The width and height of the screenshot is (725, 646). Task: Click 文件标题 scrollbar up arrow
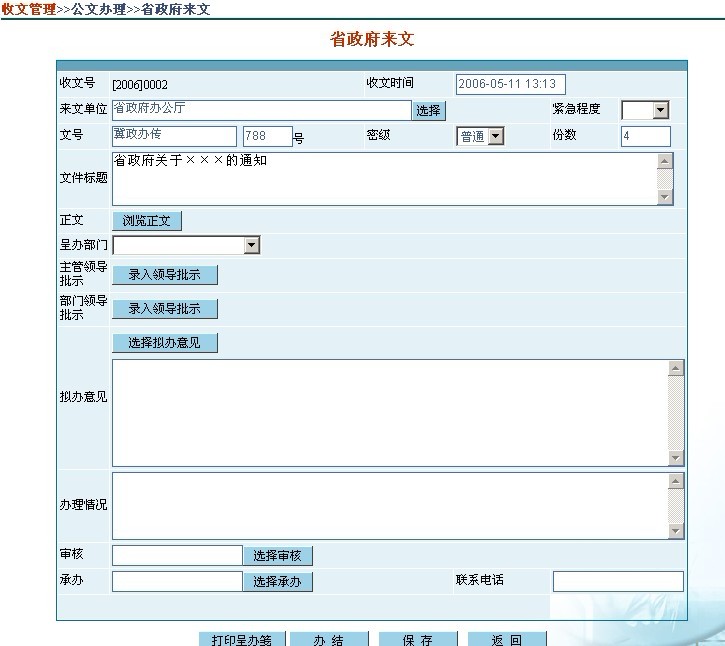tap(665, 161)
